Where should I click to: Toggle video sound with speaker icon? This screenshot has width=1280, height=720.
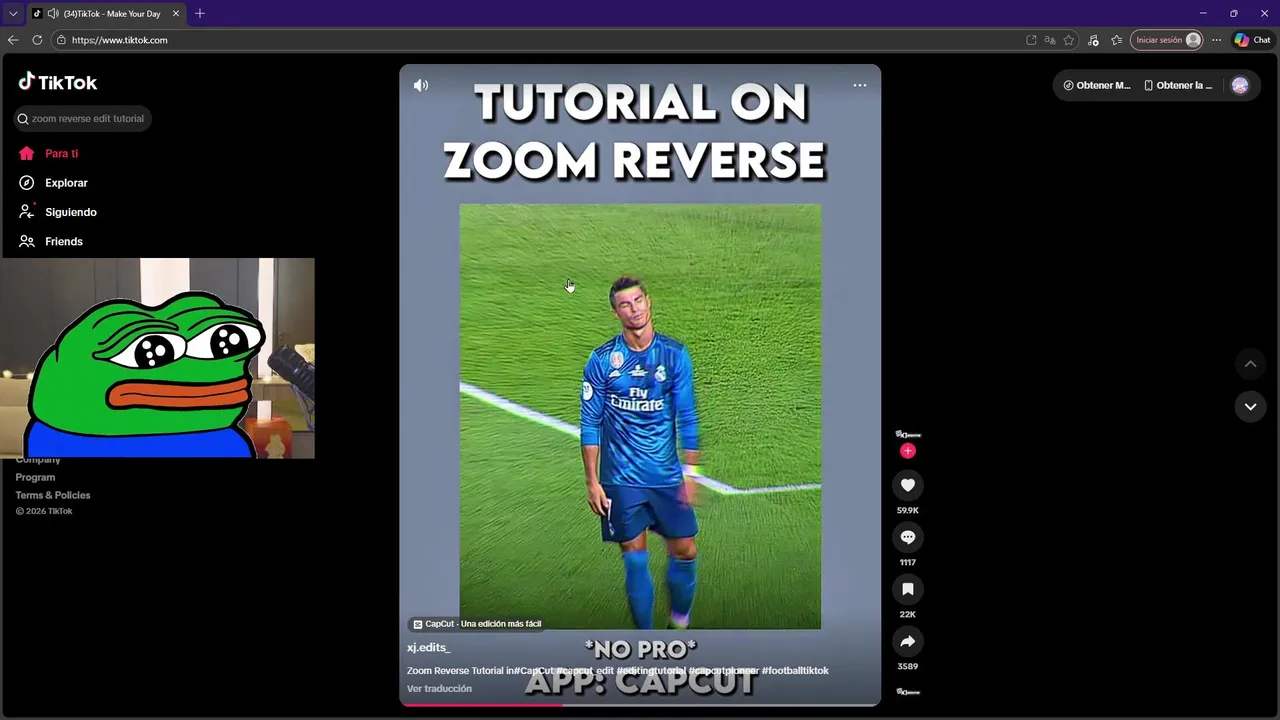coord(421,85)
